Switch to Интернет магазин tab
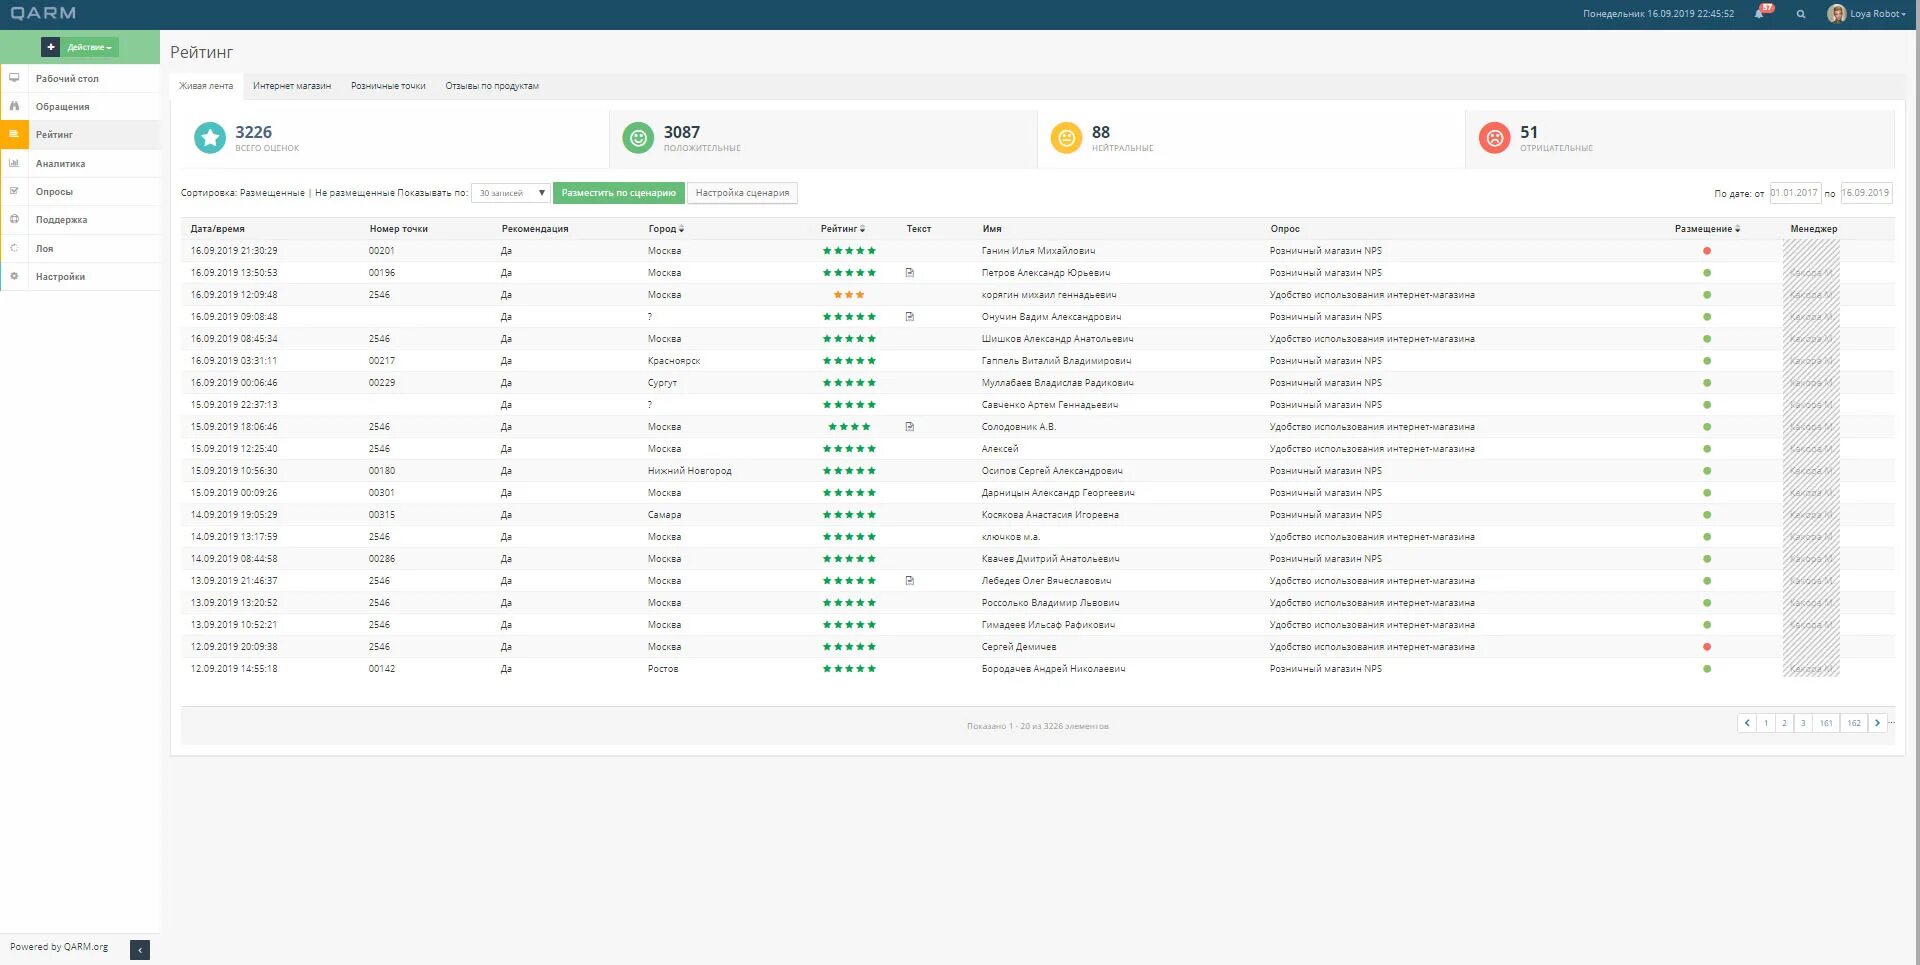 coord(292,86)
